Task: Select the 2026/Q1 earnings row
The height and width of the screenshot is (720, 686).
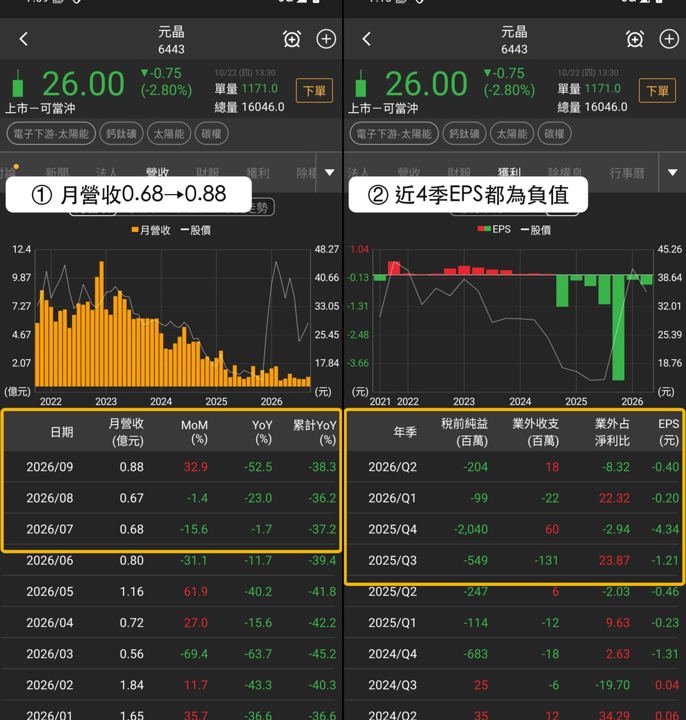Action: 514,498
